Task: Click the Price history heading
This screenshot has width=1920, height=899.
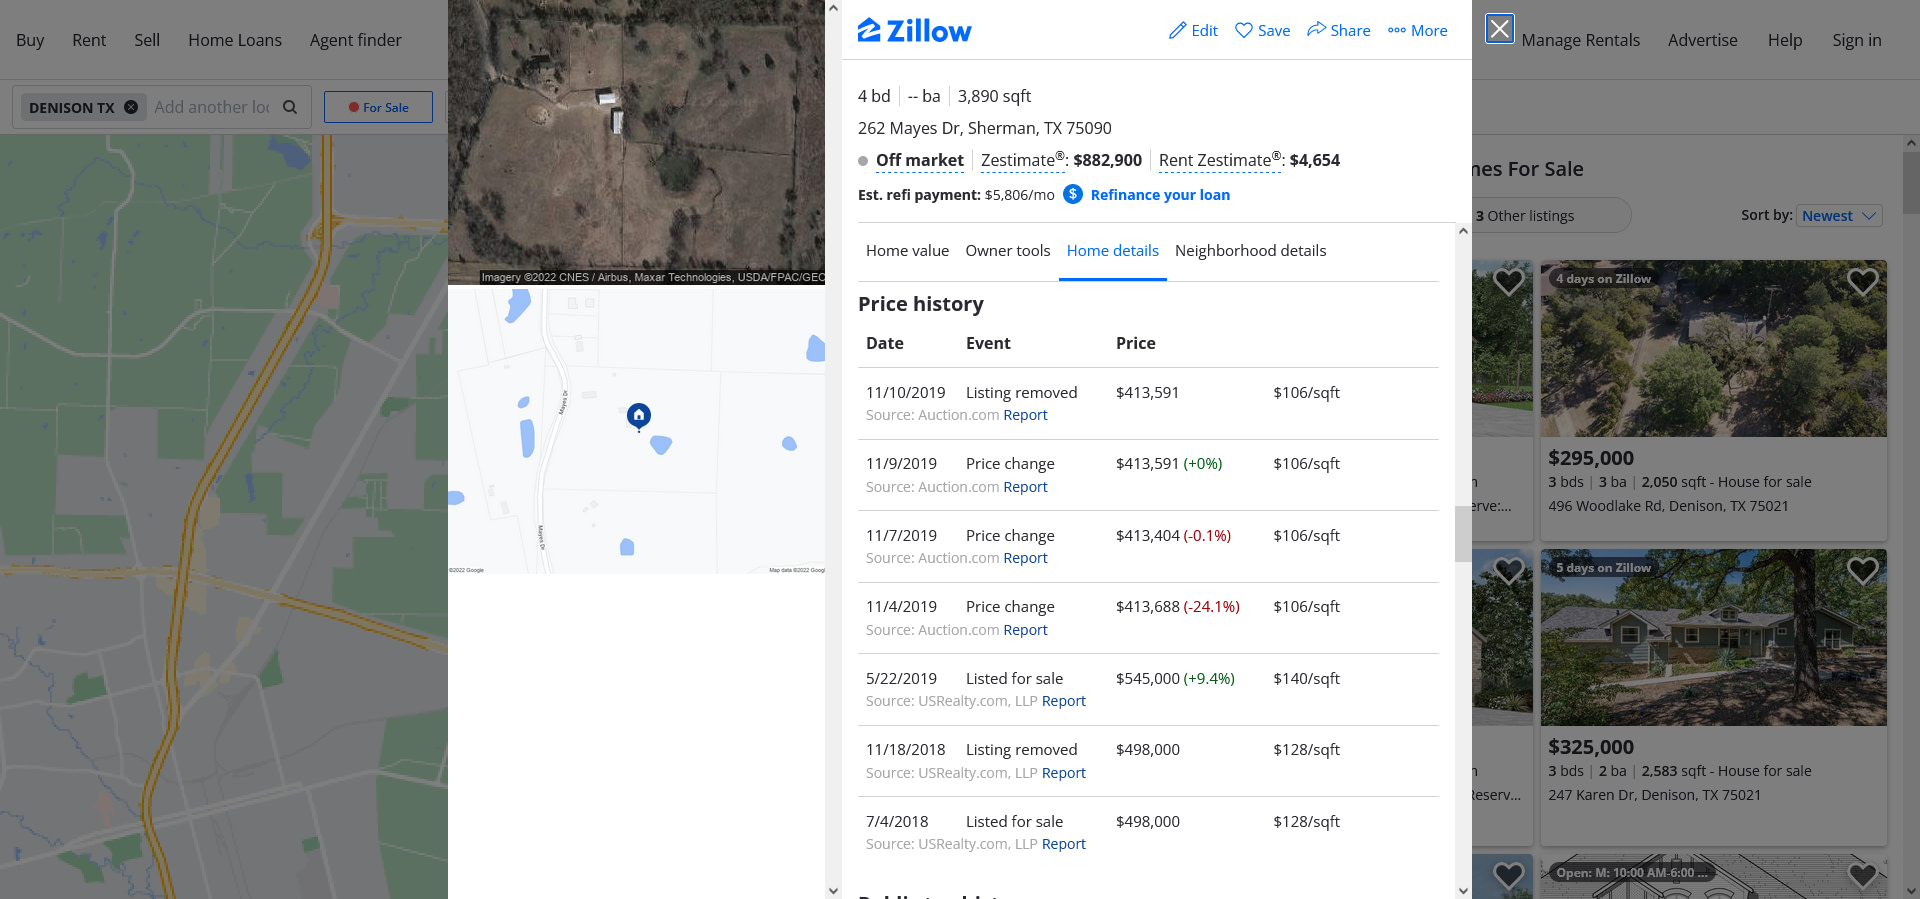Action: 921,304
